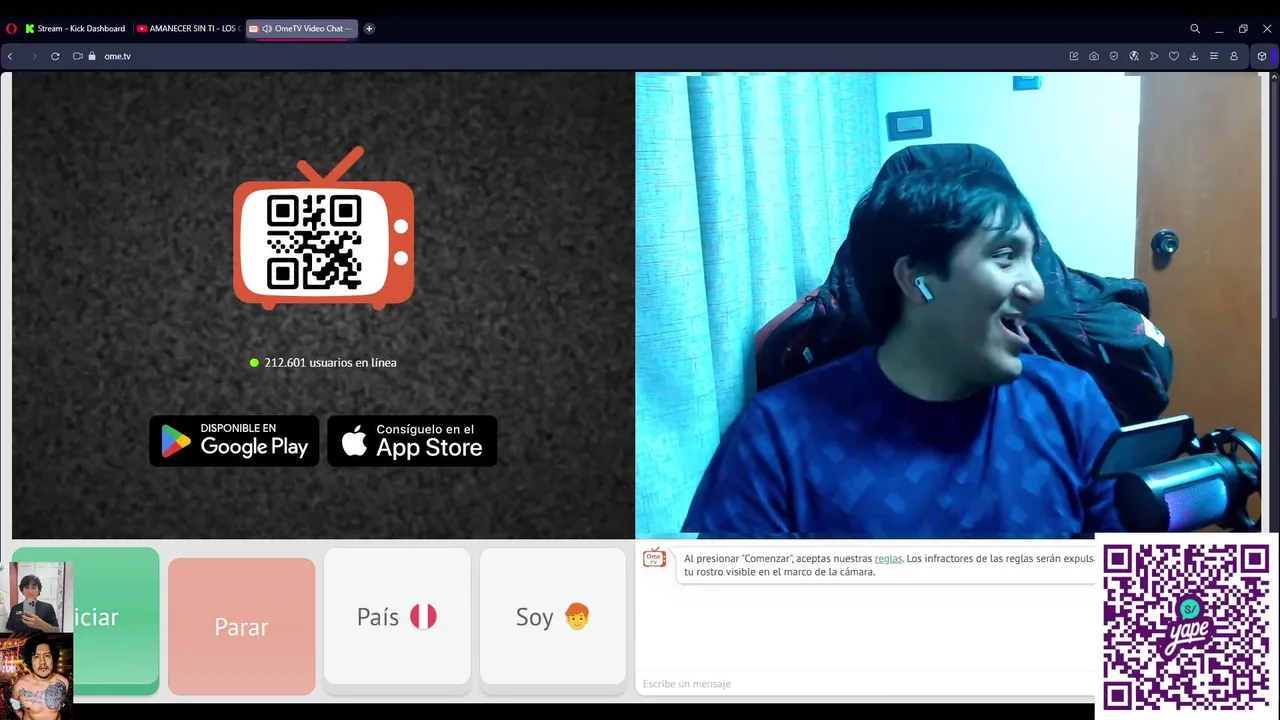Open the profile account icon
1280x720 pixels.
pos(1234,56)
